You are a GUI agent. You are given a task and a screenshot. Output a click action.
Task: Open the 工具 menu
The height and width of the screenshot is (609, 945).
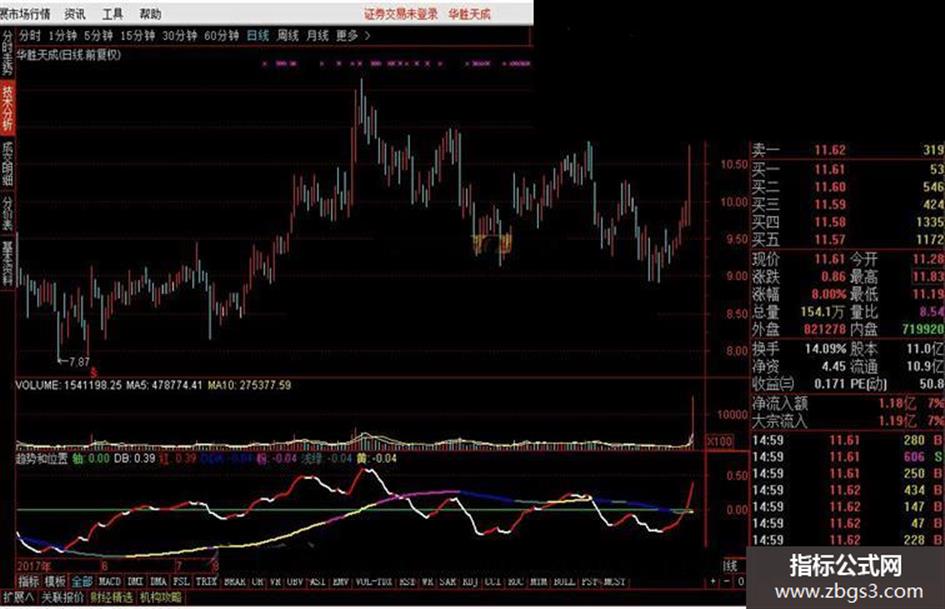[x=113, y=13]
